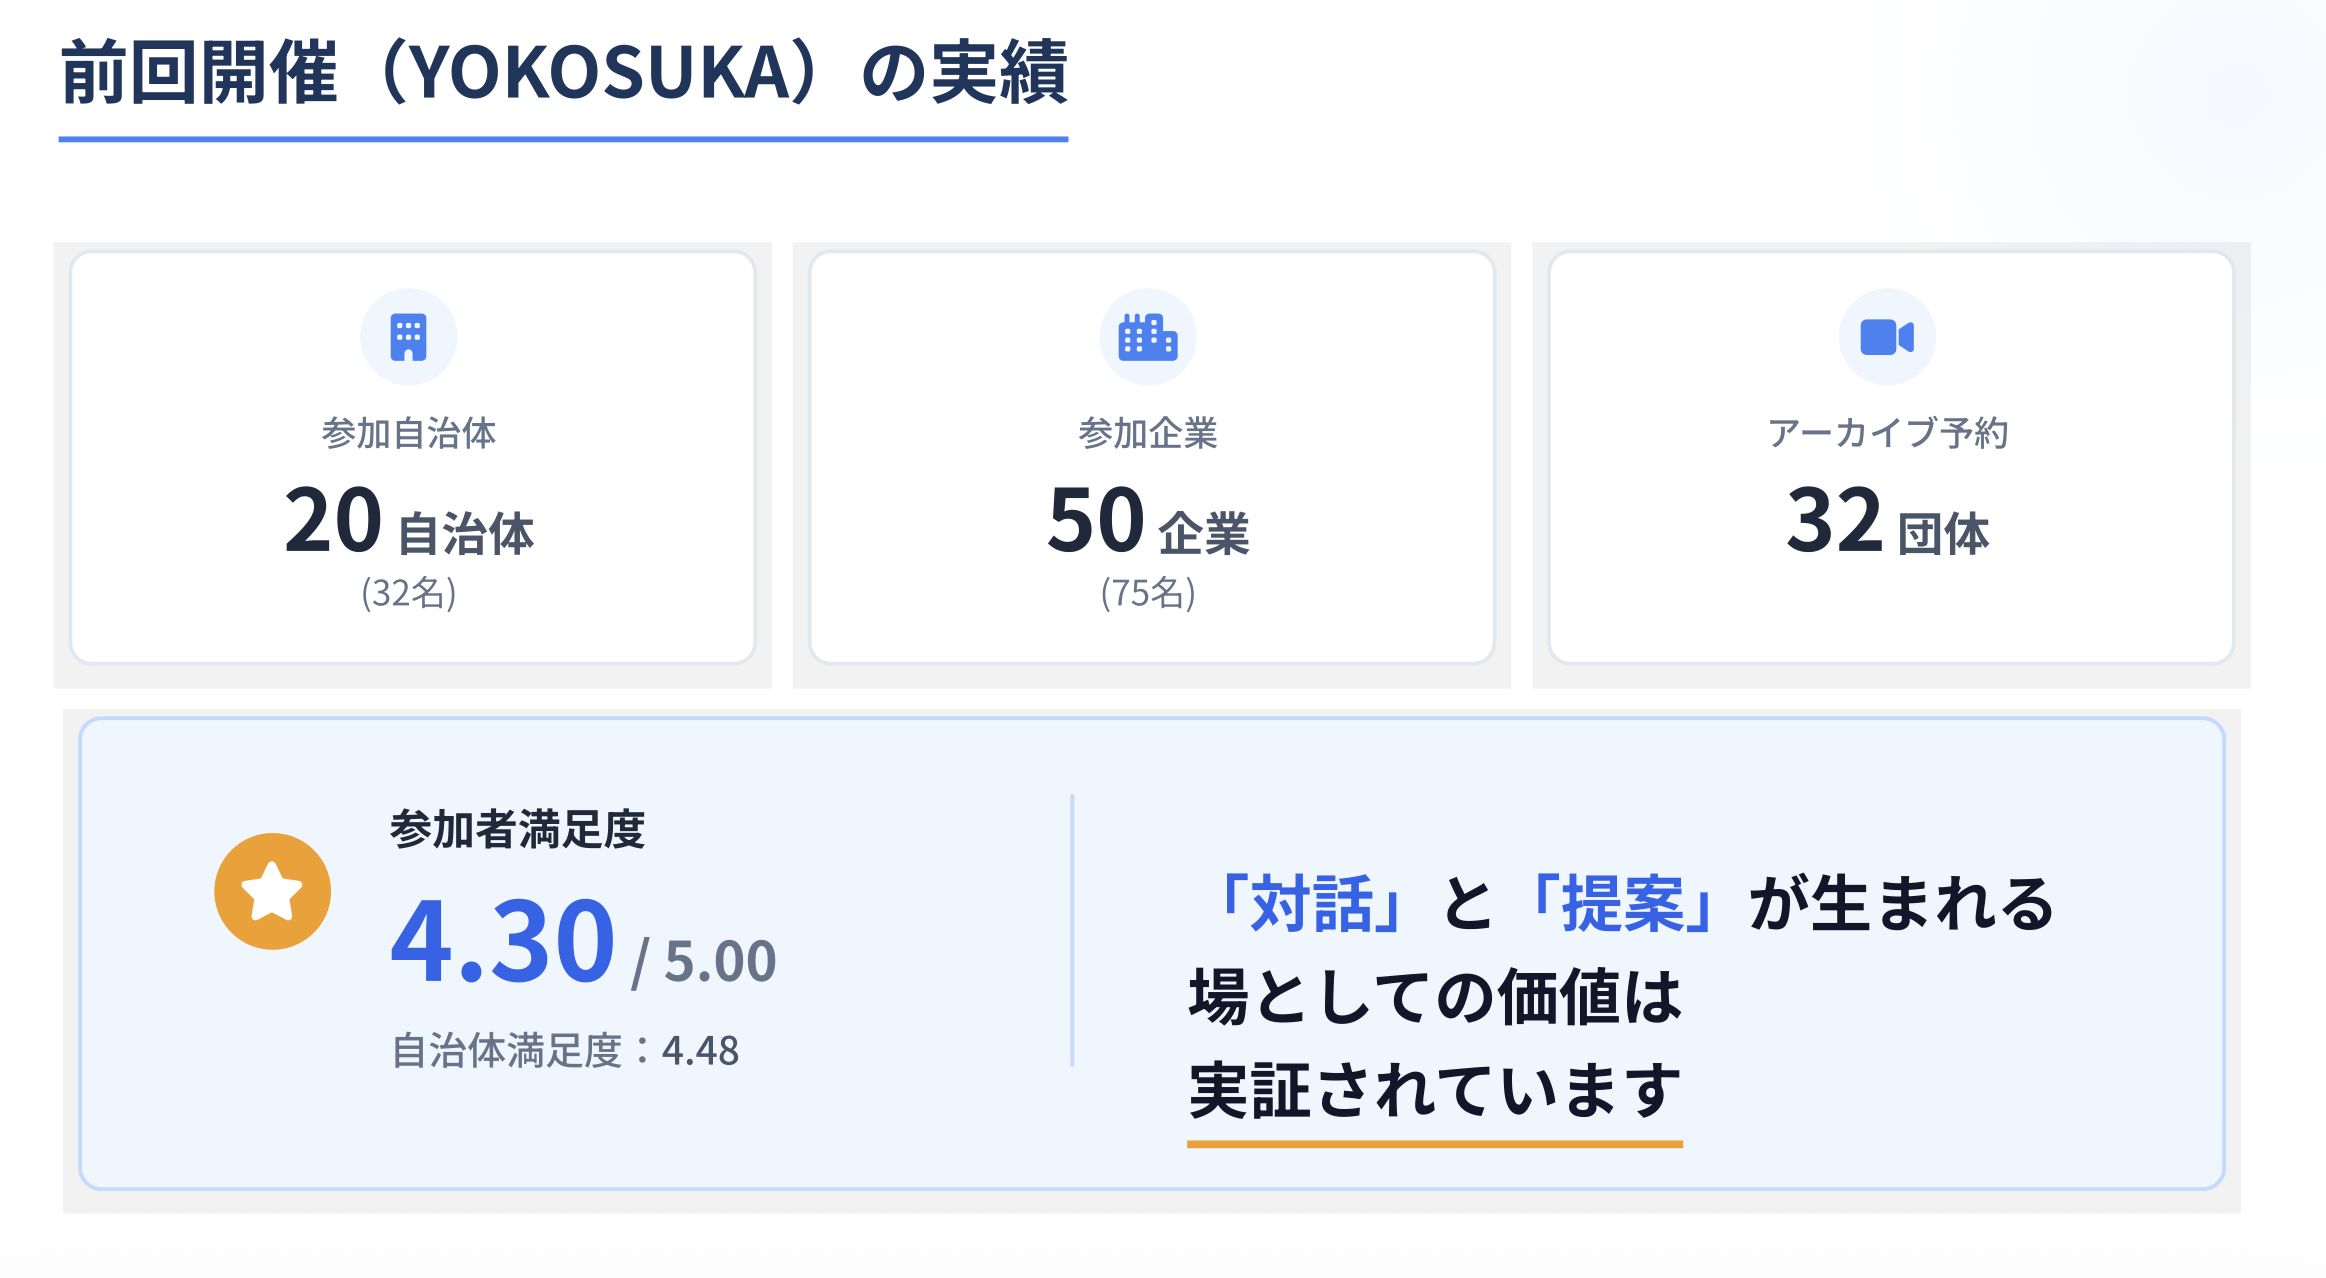Select the slide title 前回開催（YOKOSUKA）の実績
Image resolution: width=2326 pixels, height=1278 pixels.
[x=563, y=73]
